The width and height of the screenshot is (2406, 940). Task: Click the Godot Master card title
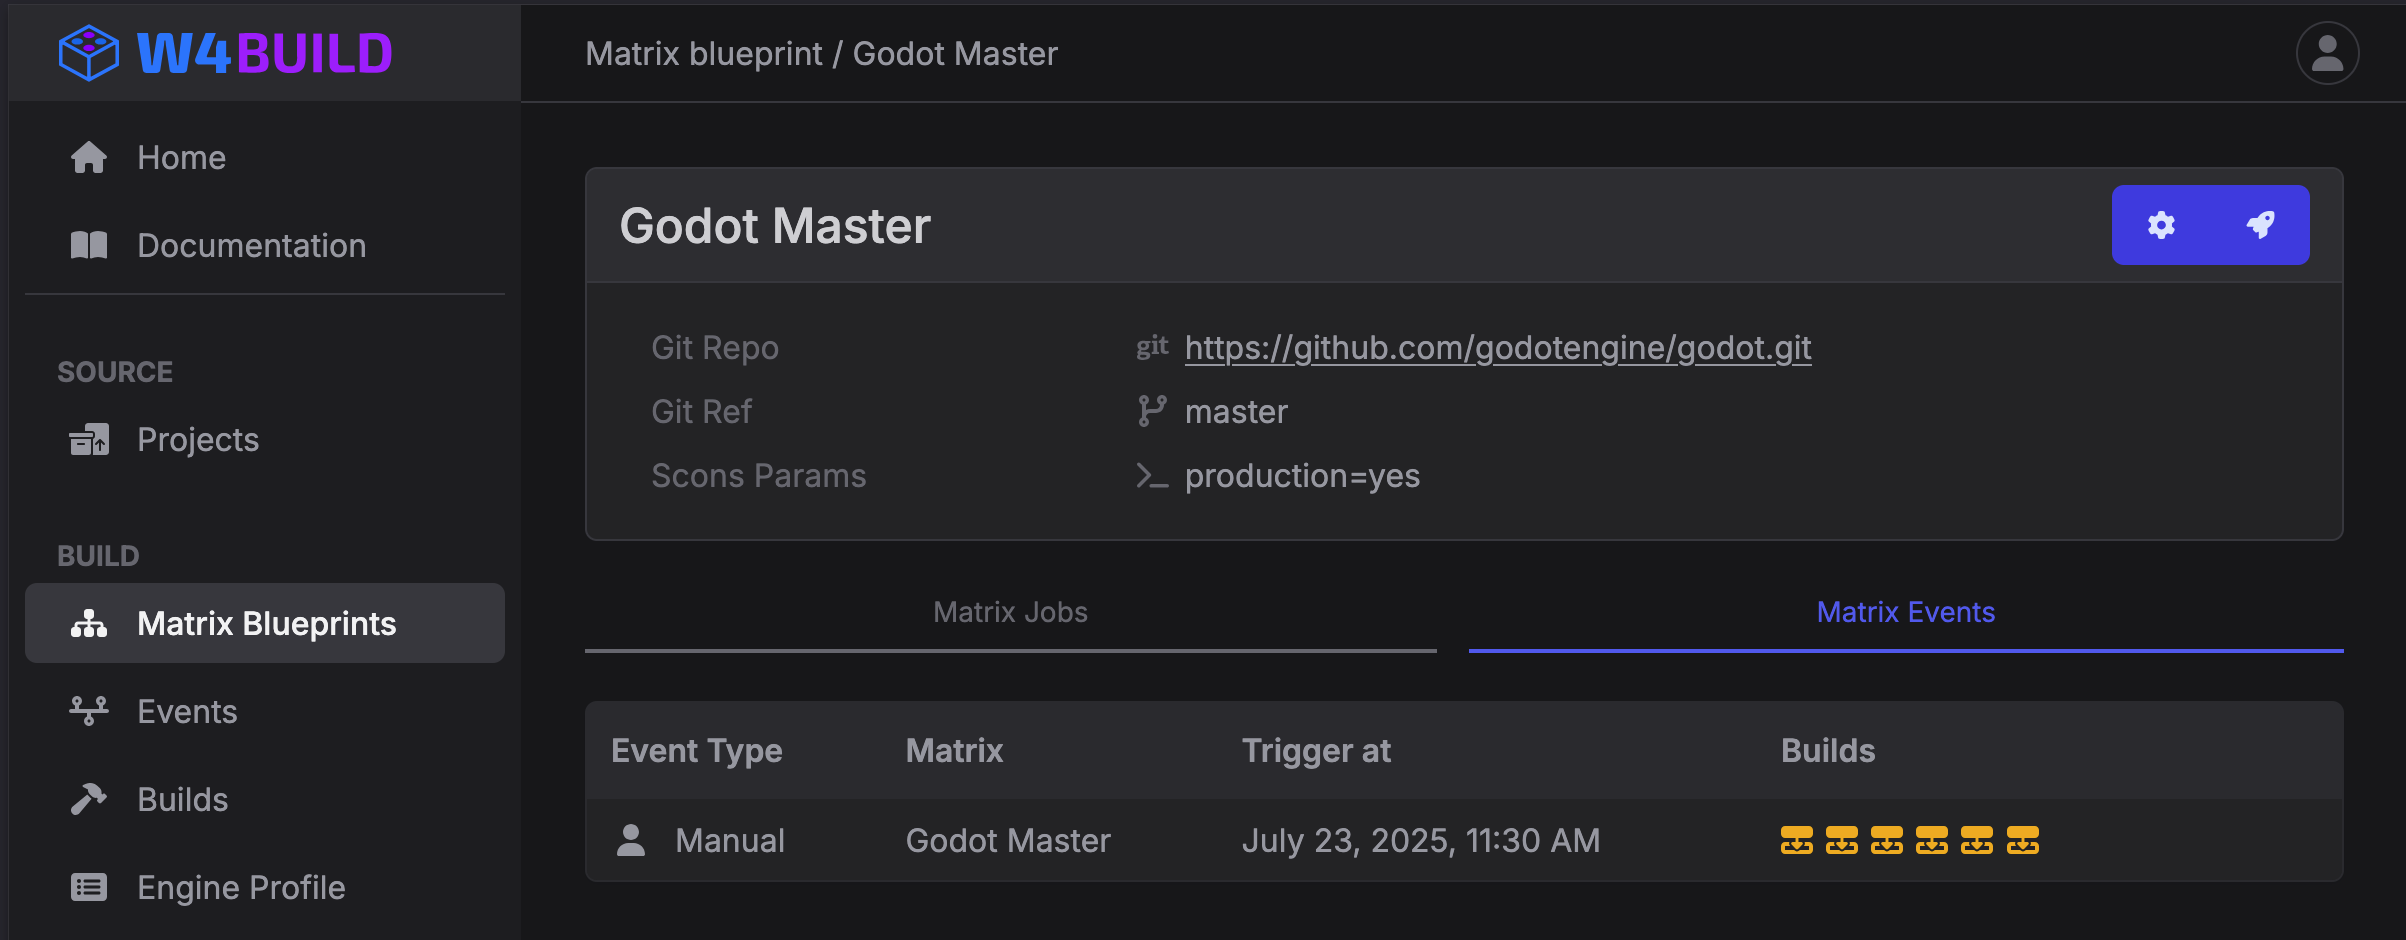[x=775, y=225]
